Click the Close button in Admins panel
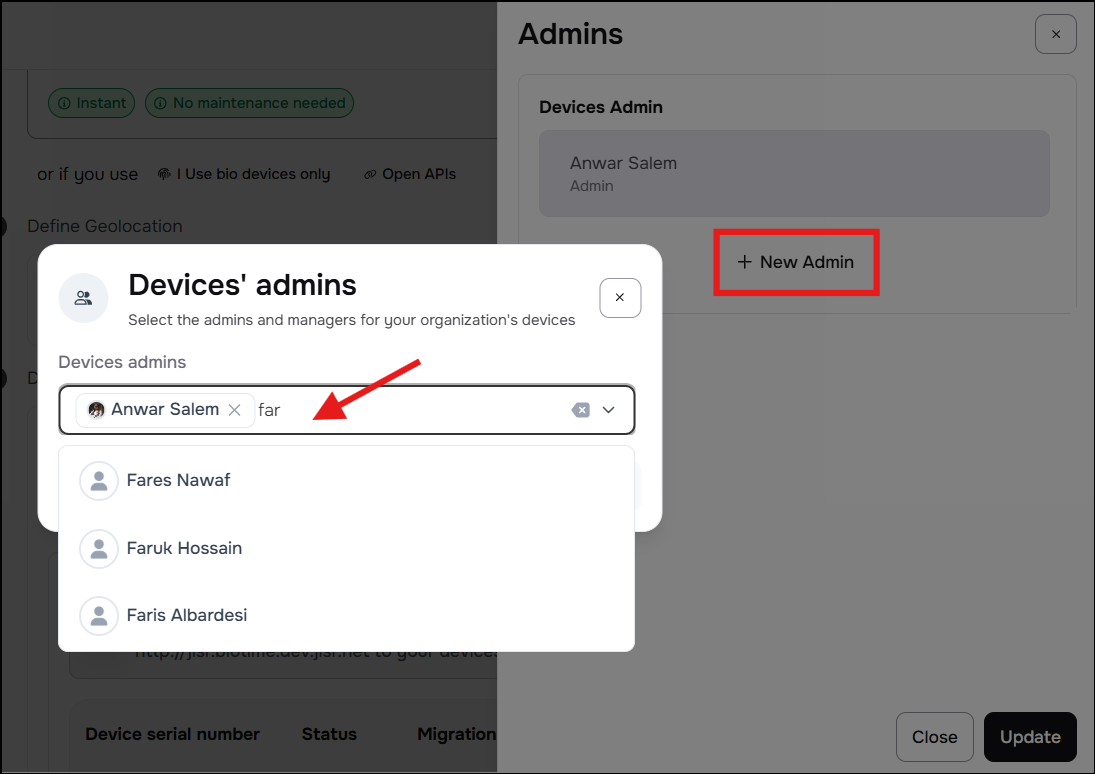Image resolution: width=1095 pixels, height=774 pixels. [934, 737]
